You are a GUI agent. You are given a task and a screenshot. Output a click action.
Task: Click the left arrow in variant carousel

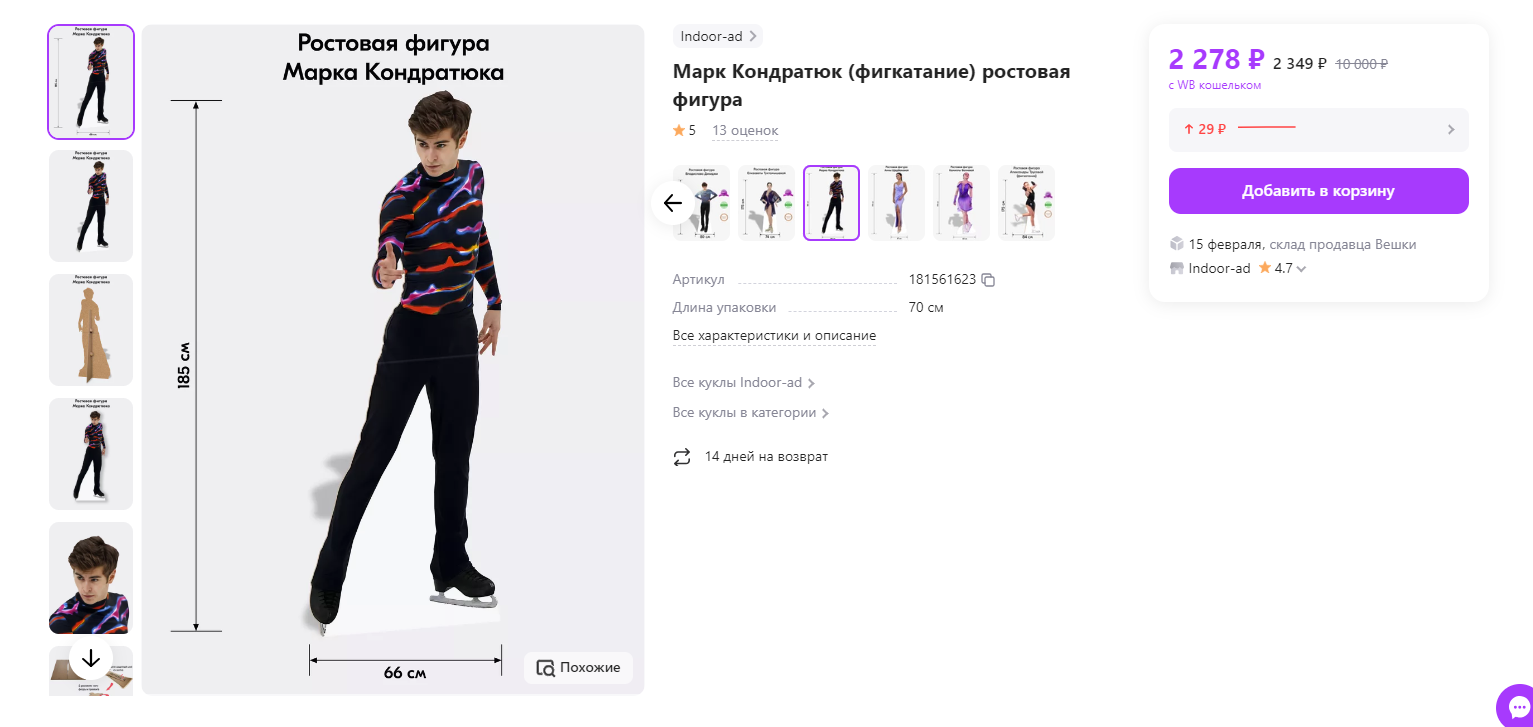click(x=672, y=203)
